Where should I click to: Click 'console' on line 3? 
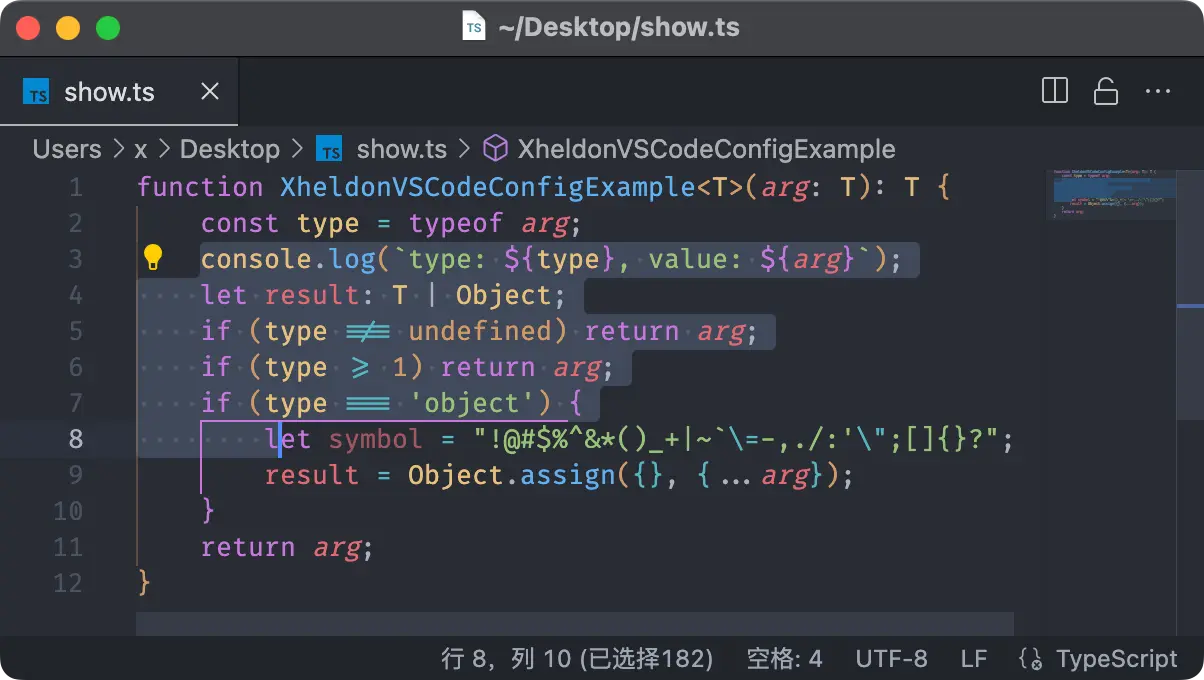coord(256,259)
